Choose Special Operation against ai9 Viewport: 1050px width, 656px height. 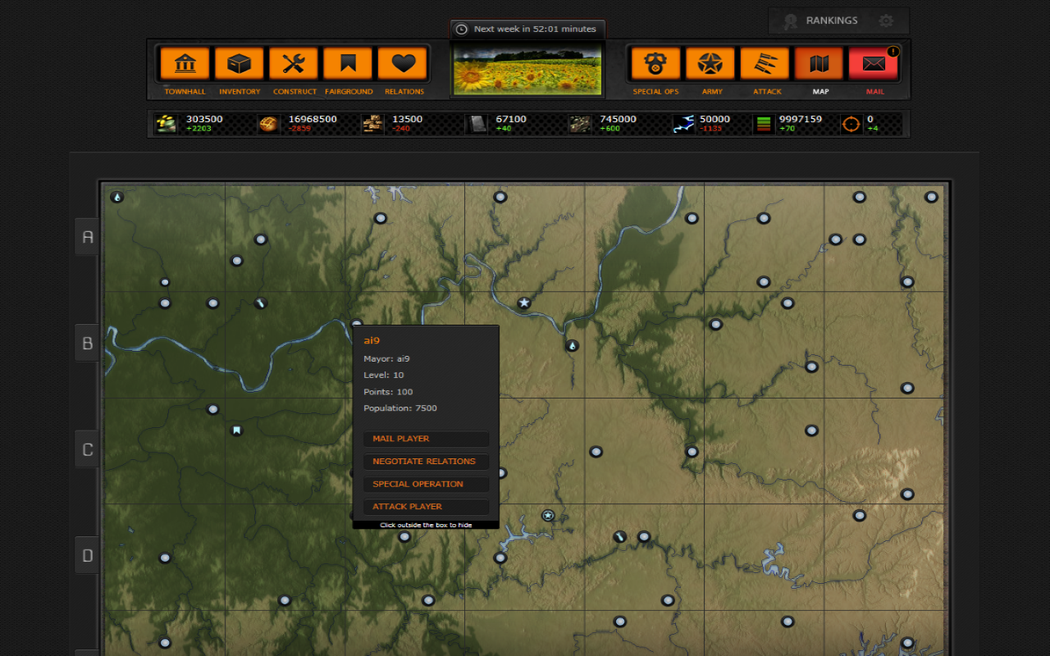[426, 484]
